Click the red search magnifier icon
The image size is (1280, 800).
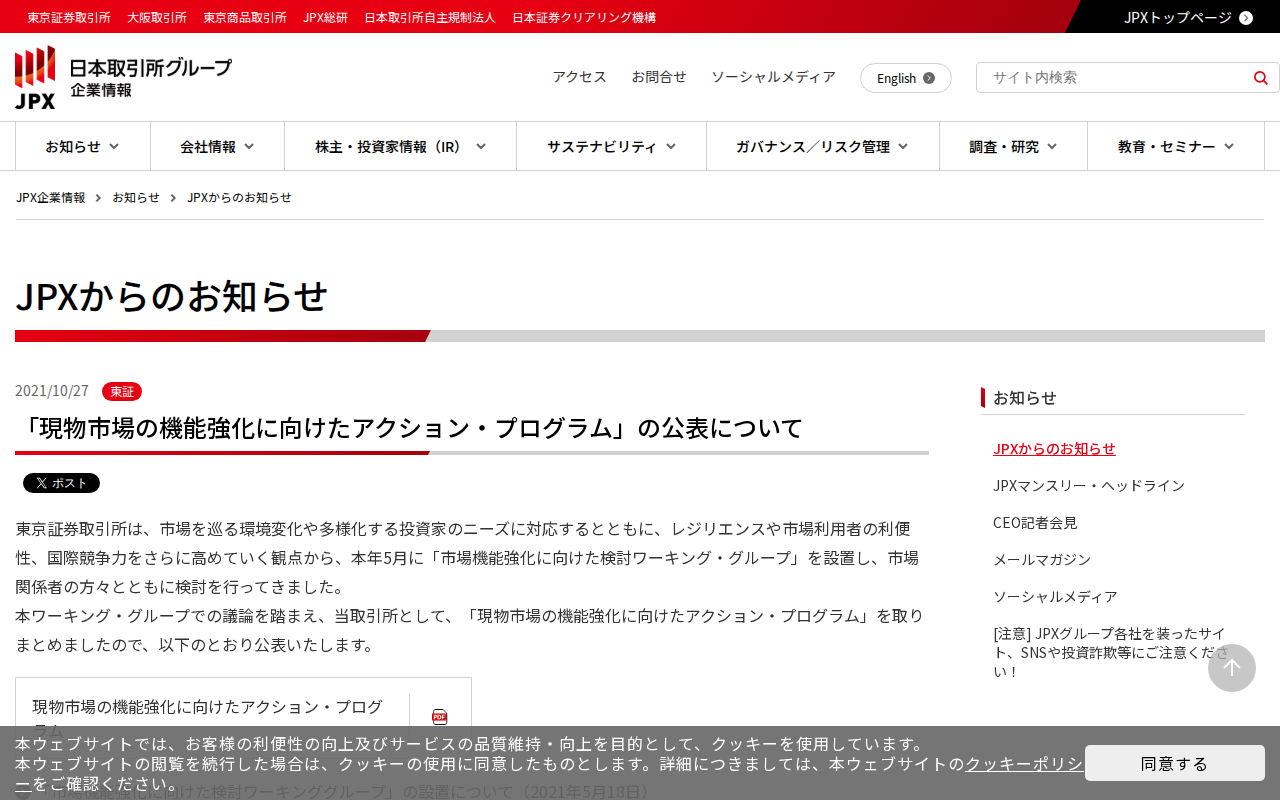coord(1260,78)
